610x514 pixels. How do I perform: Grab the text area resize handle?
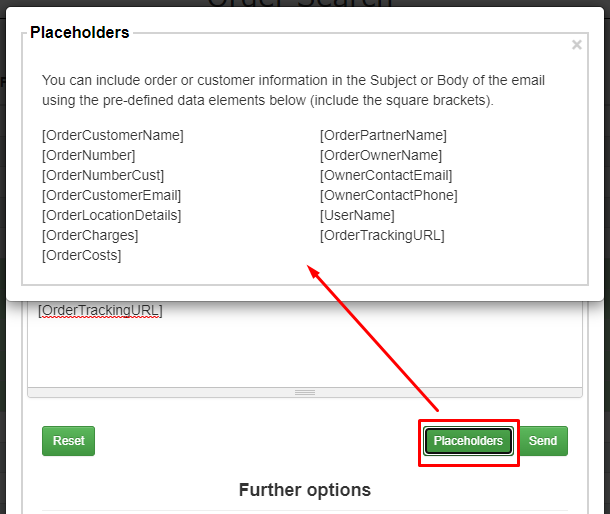pyautogui.click(x=304, y=392)
